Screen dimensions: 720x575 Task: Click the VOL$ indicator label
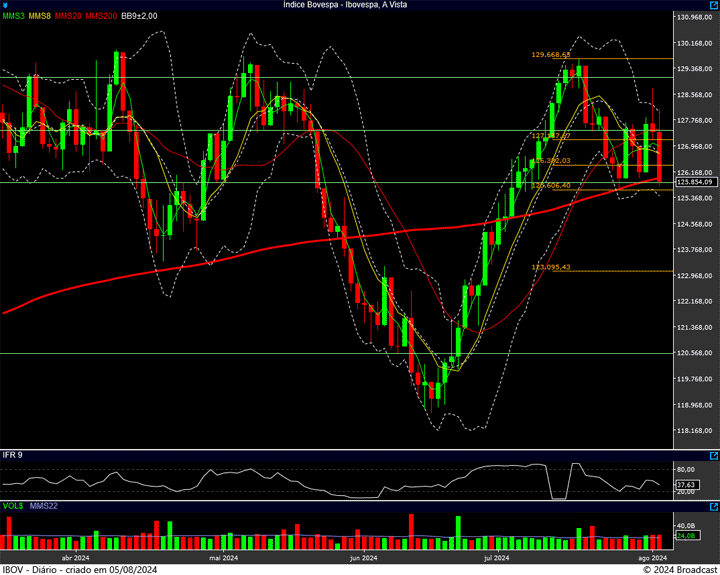14,507
